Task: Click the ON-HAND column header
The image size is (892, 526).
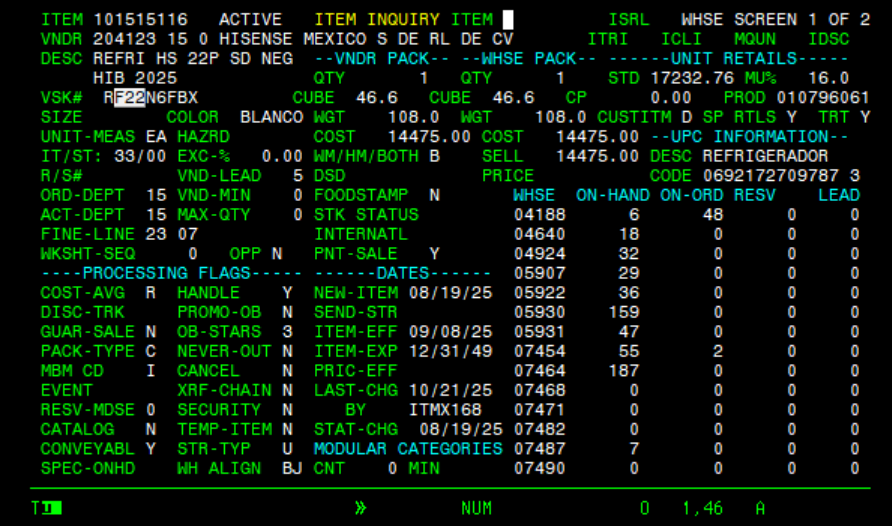Action: click(613, 196)
